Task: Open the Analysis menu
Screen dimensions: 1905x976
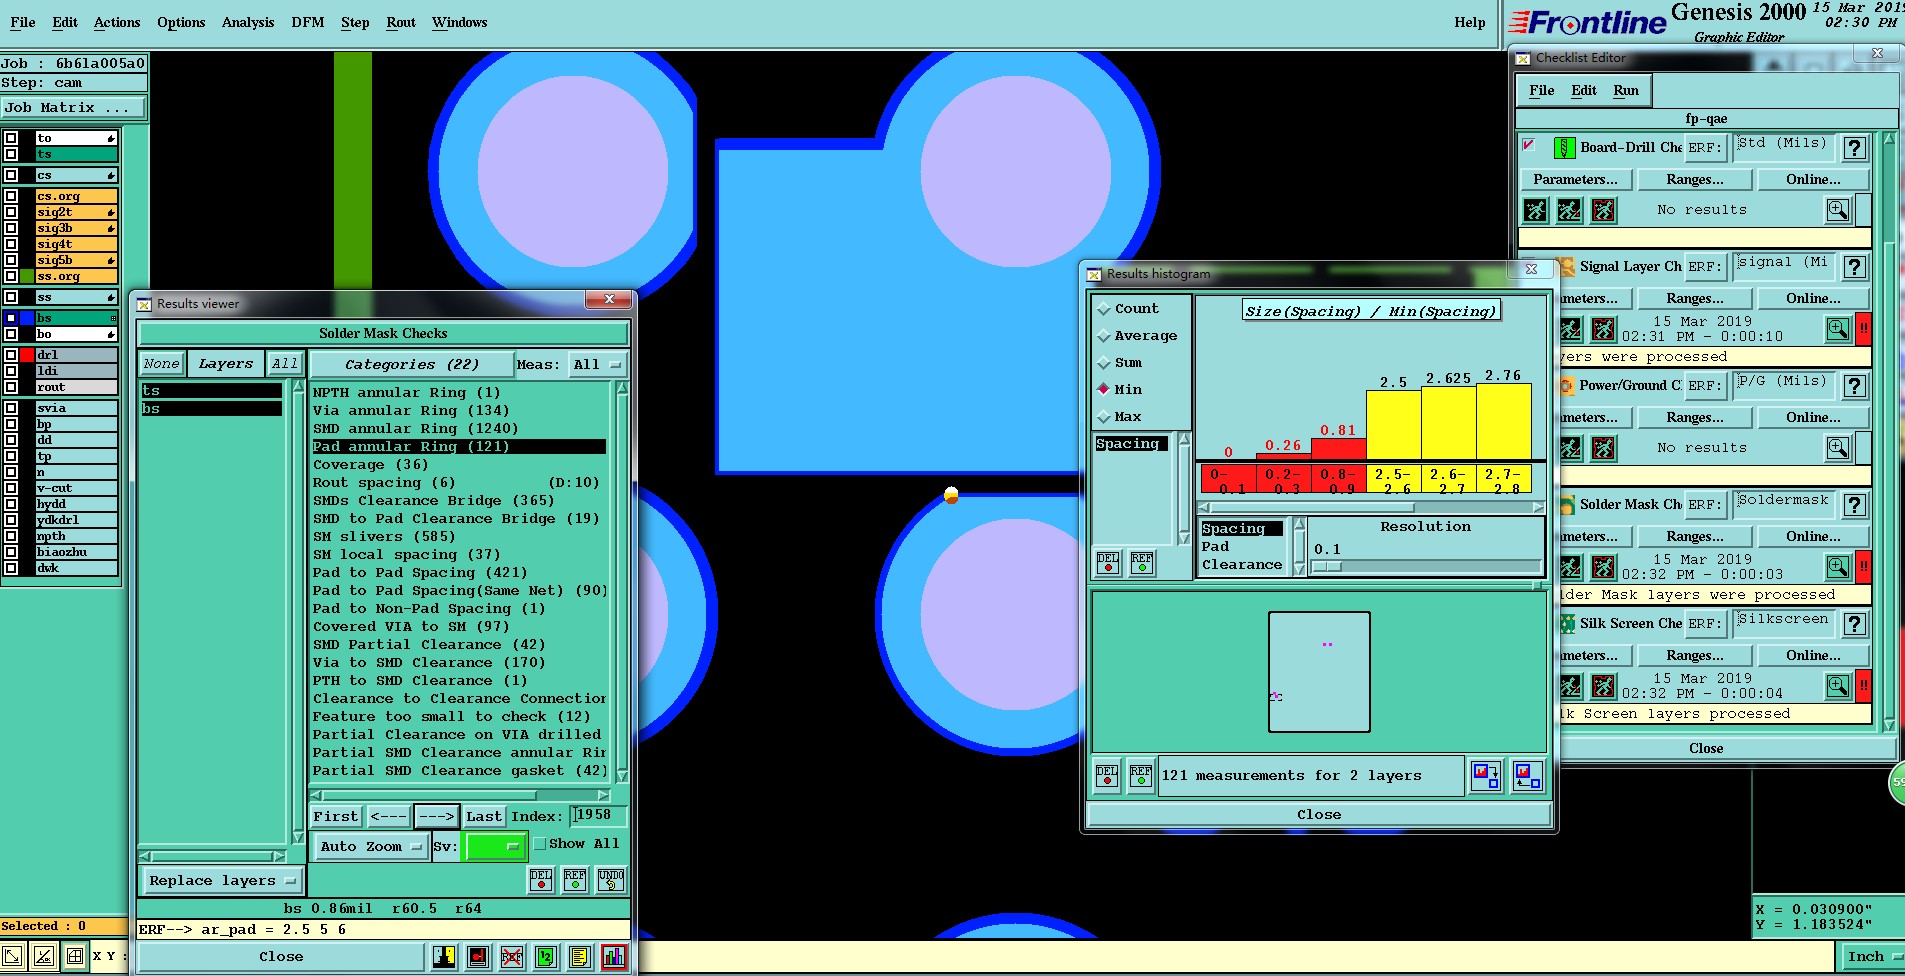Action: tap(248, 22)
